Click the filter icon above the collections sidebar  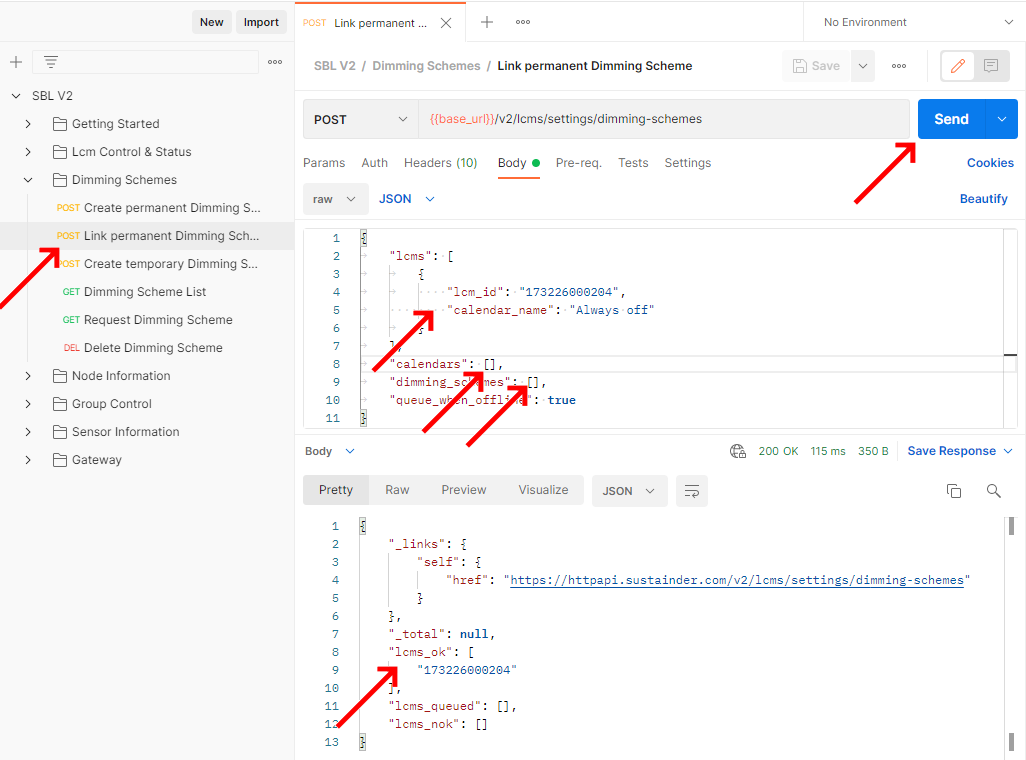pyautogui.click(x=50, y=61)
